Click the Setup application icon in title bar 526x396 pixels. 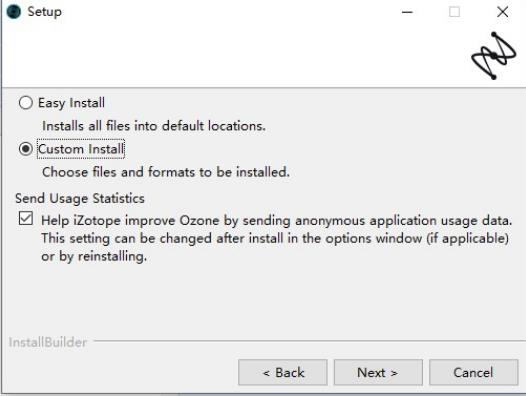point(13,12)
